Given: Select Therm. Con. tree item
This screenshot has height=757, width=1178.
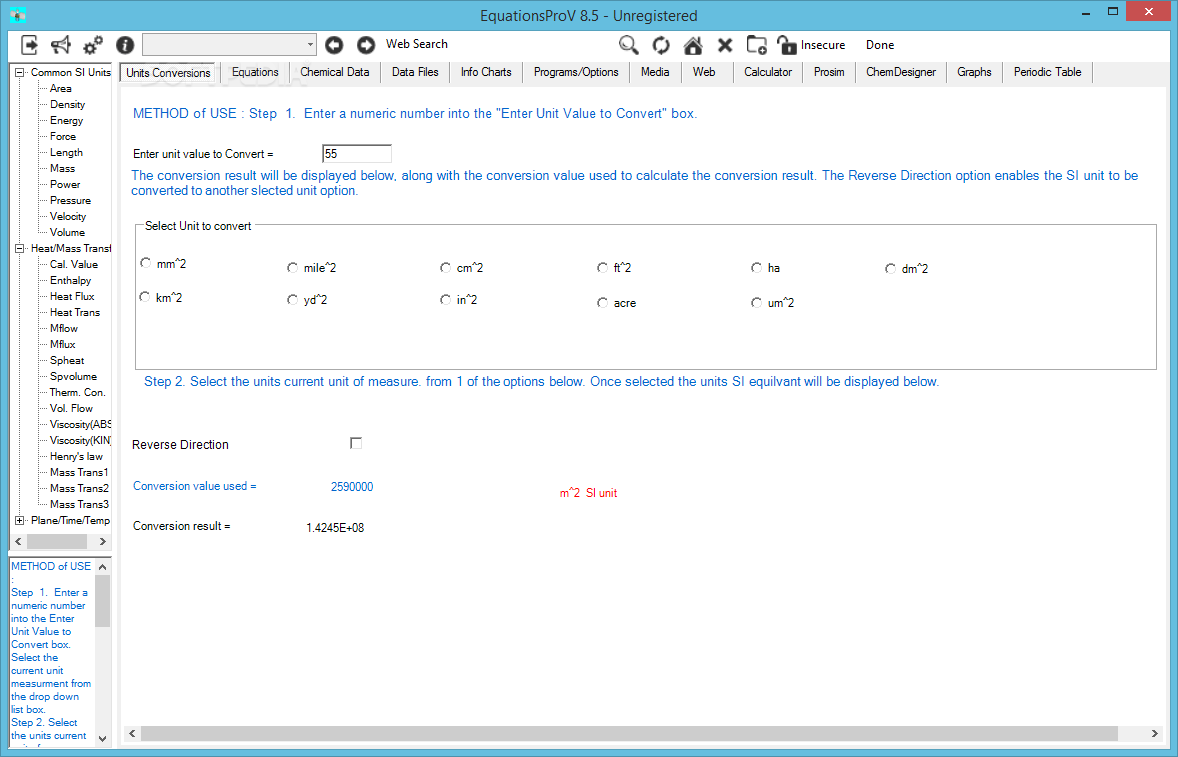Looking at the screenshot, I should (77, 392).
